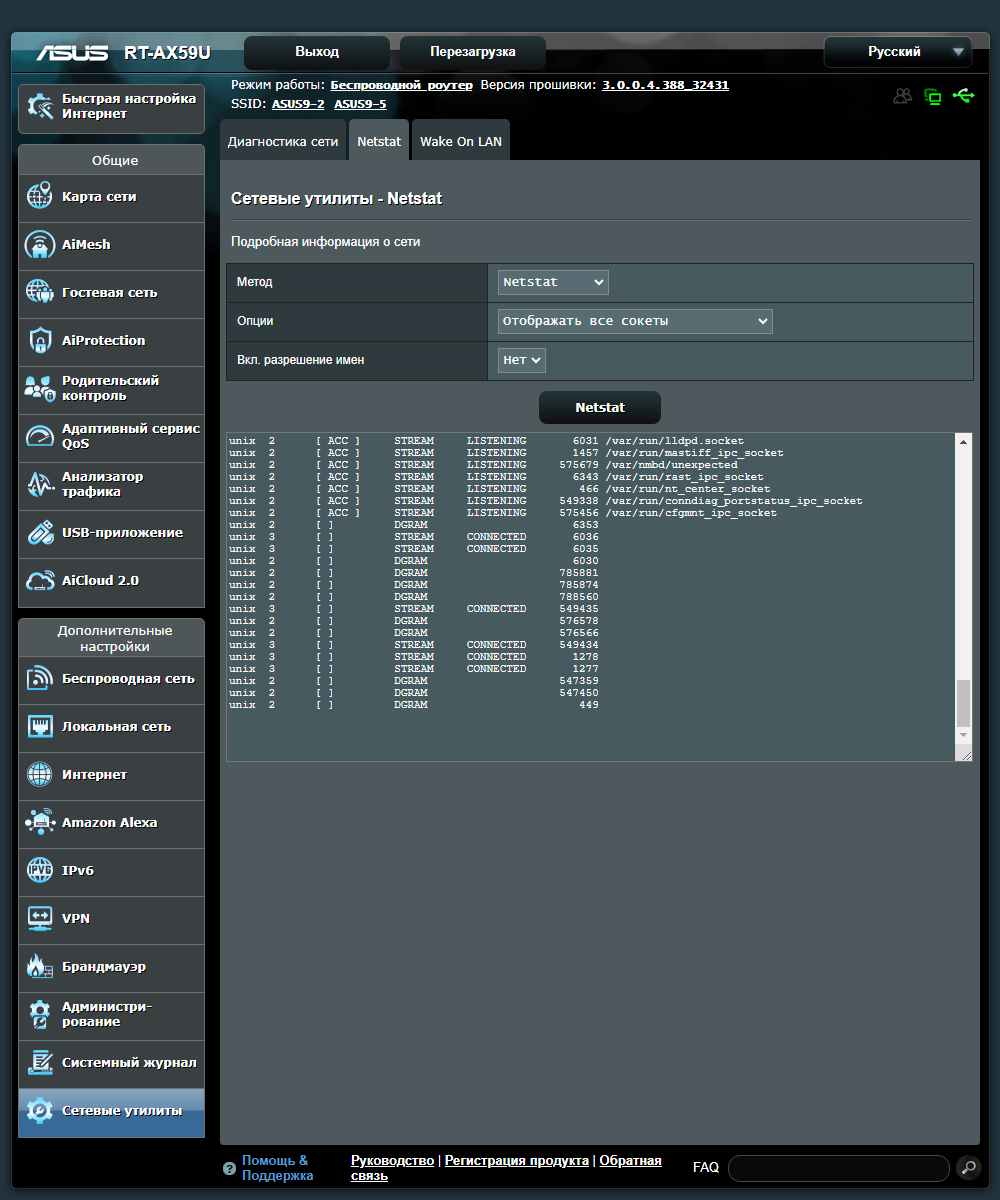
Task: Open AiMesh via its sidebar icon
Action: pyautogui.click(x=39, y=244)
